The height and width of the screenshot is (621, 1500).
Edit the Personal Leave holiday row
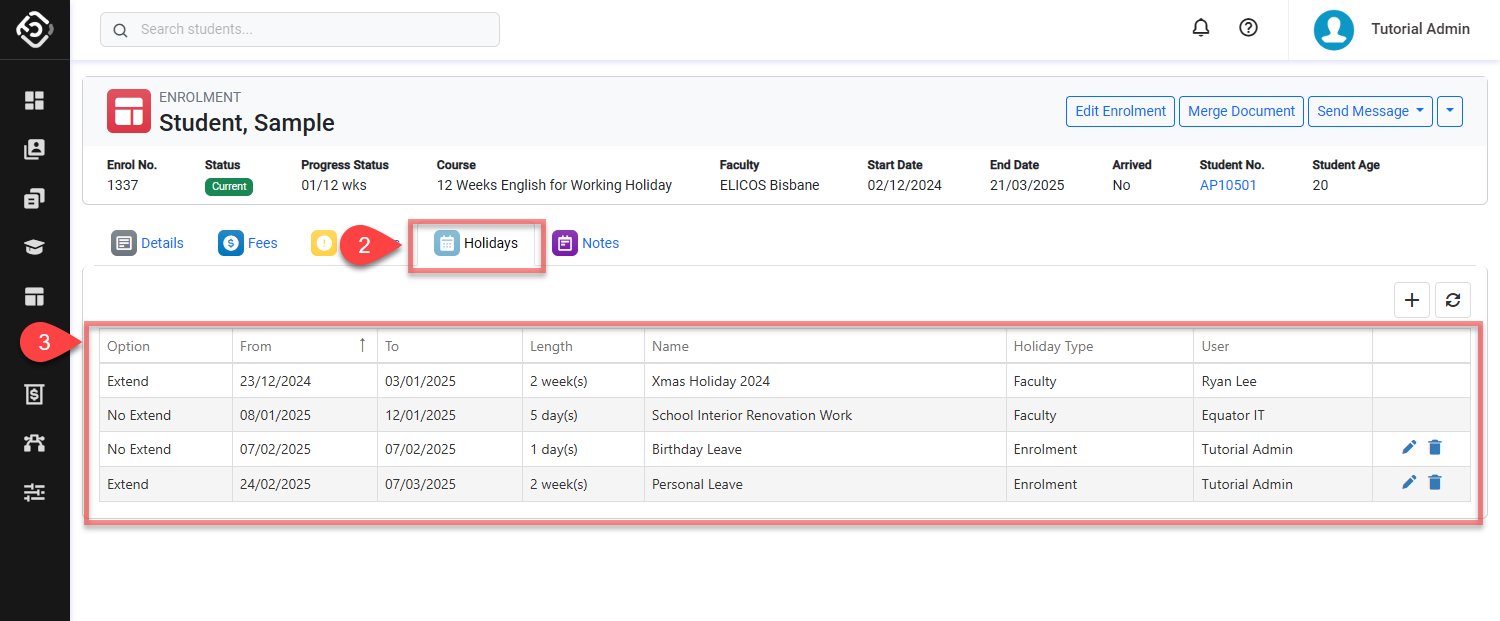tap(1409, 483)
